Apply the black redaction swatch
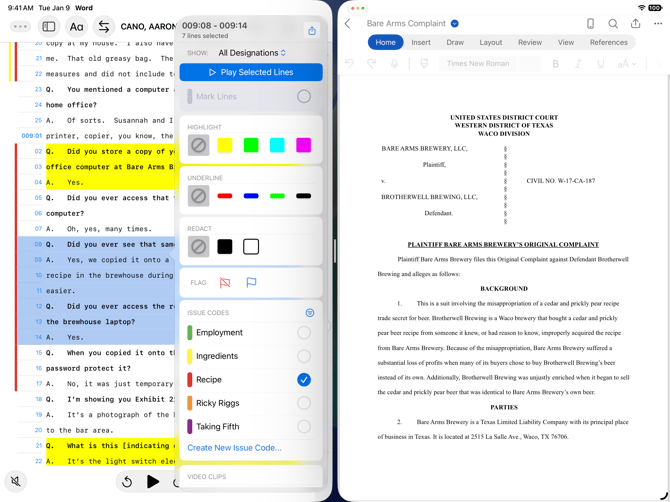Viewport: 670px width, 502px height. [225, 247]
